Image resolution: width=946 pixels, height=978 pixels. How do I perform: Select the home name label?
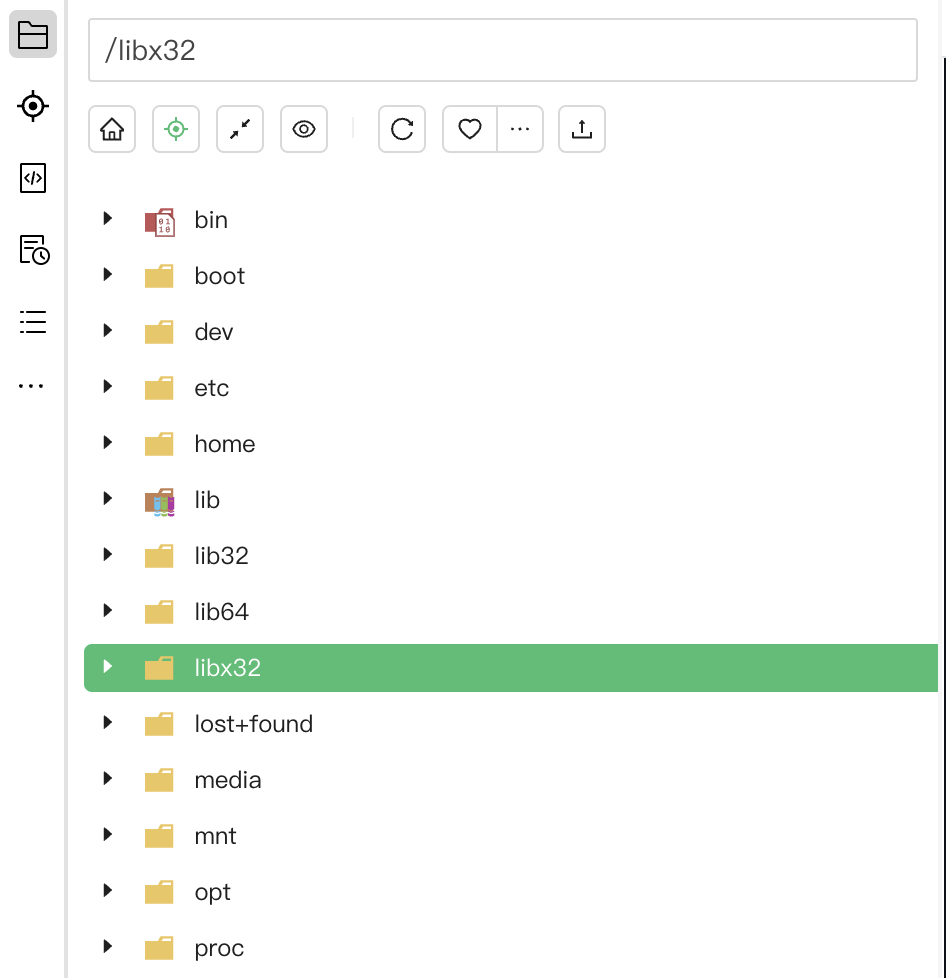(224, 445)
